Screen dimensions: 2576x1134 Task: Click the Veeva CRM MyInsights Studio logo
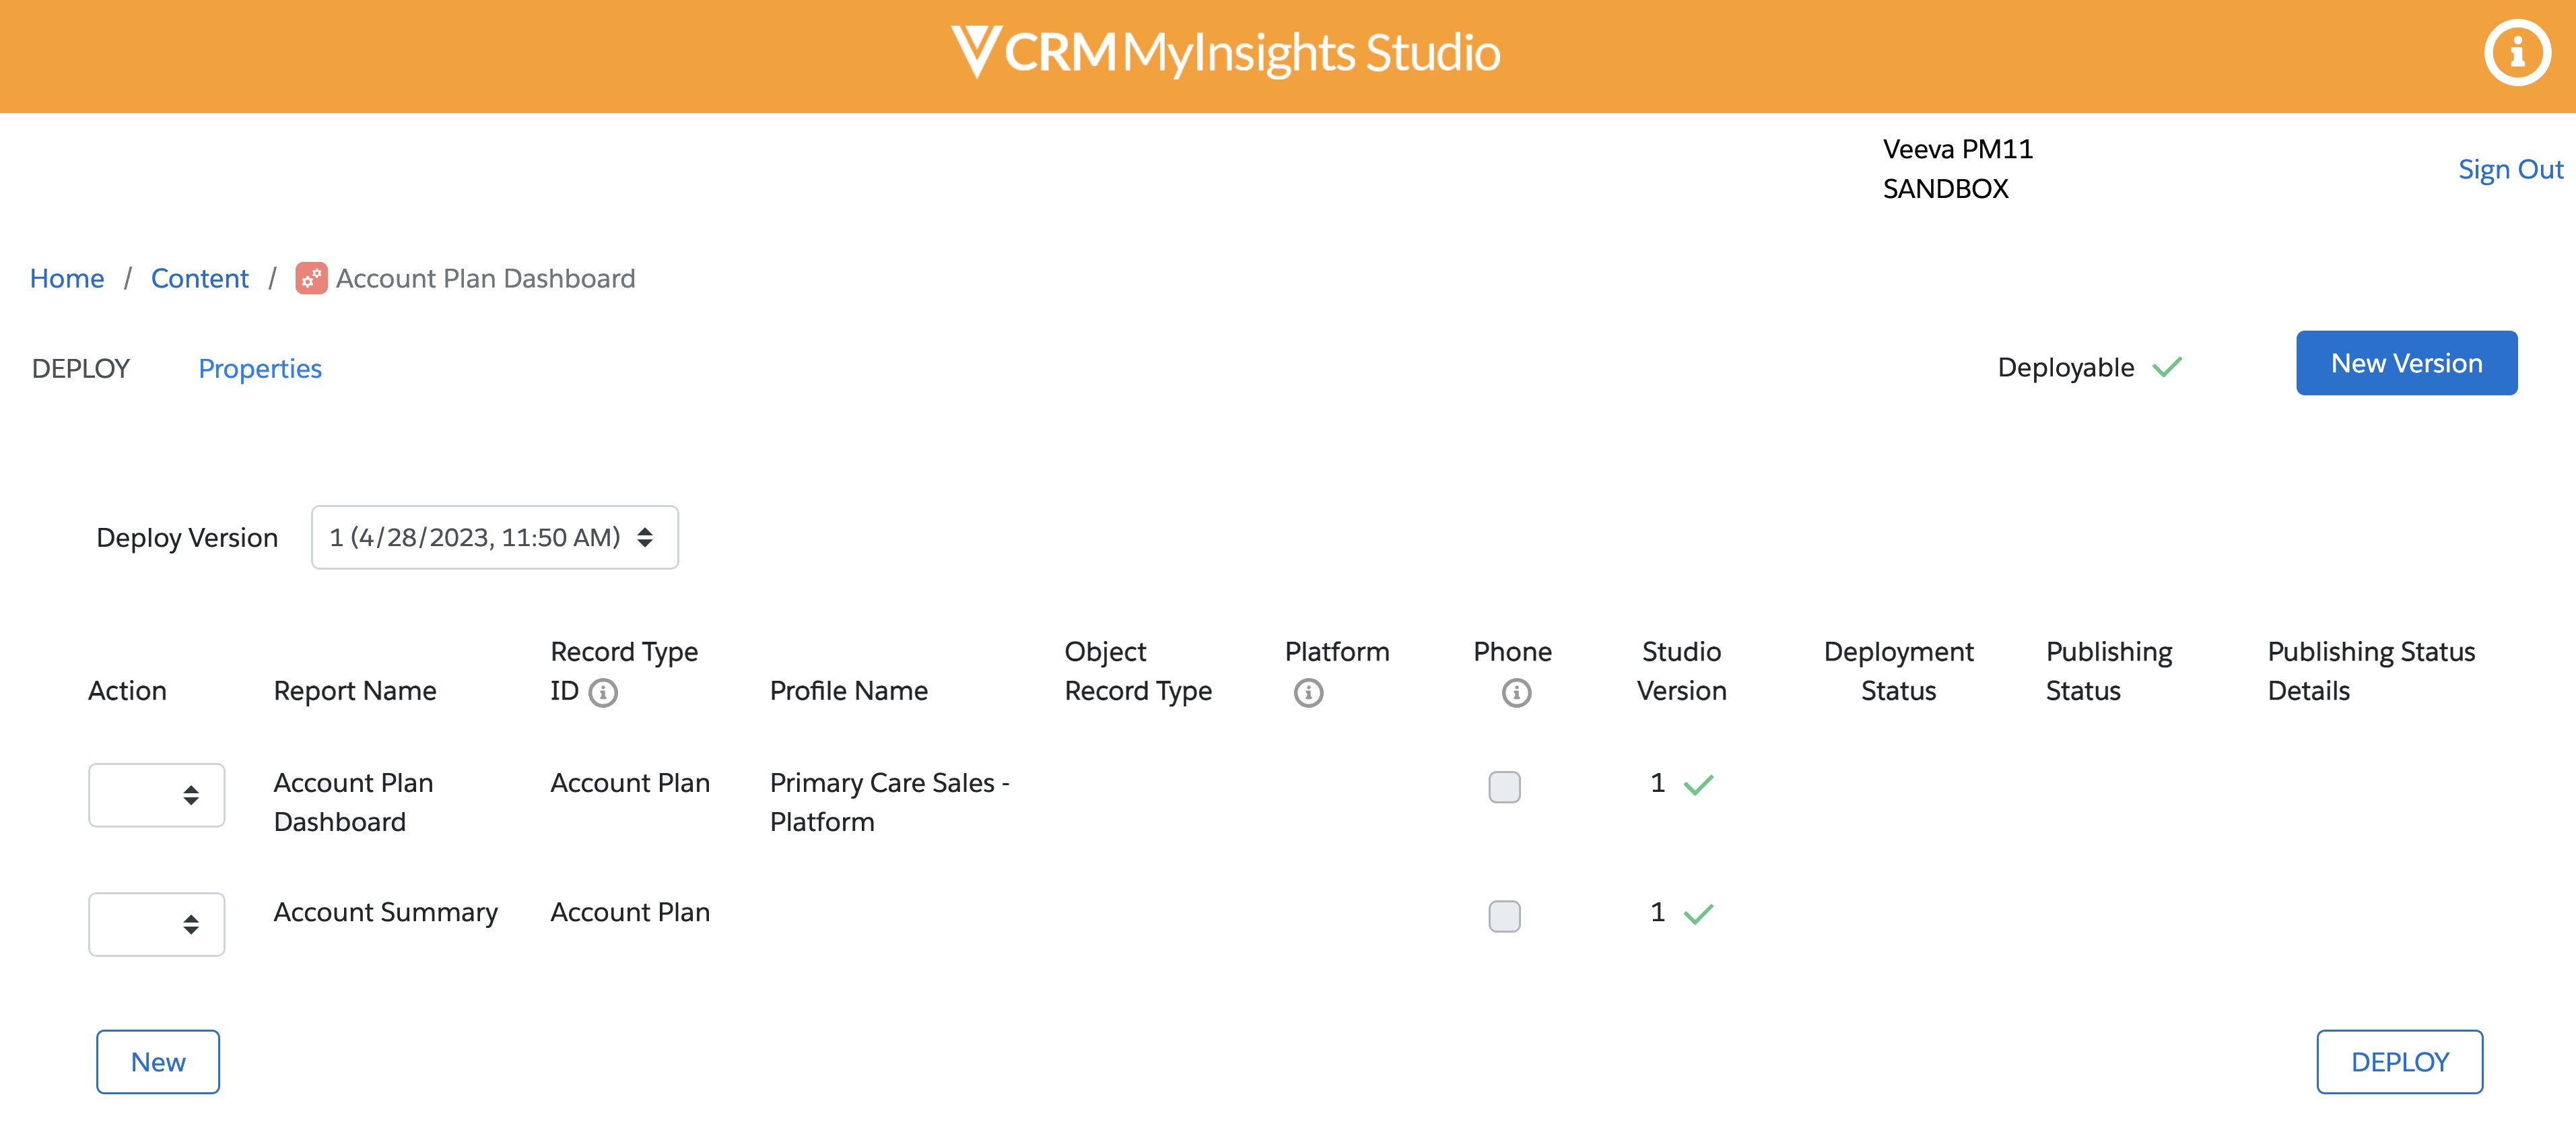click(1225, 52)
